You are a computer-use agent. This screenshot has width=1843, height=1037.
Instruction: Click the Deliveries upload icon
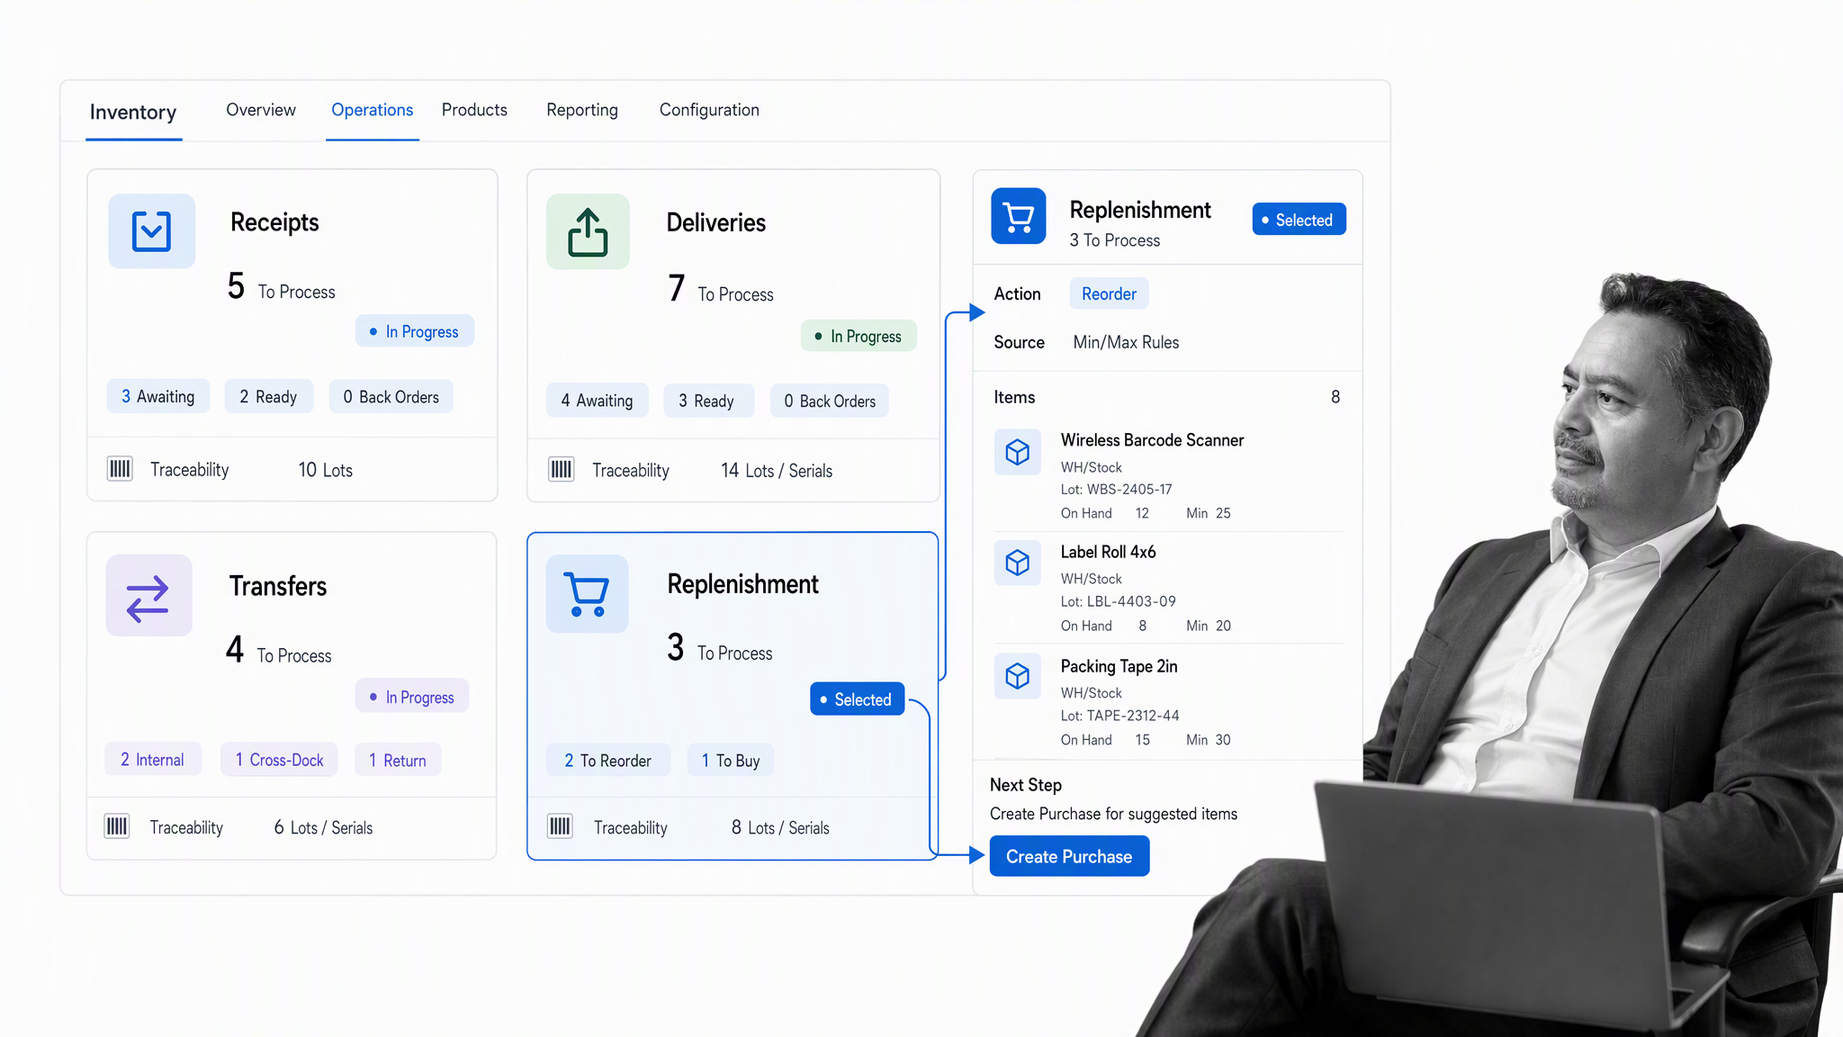(x=588, y=232)
